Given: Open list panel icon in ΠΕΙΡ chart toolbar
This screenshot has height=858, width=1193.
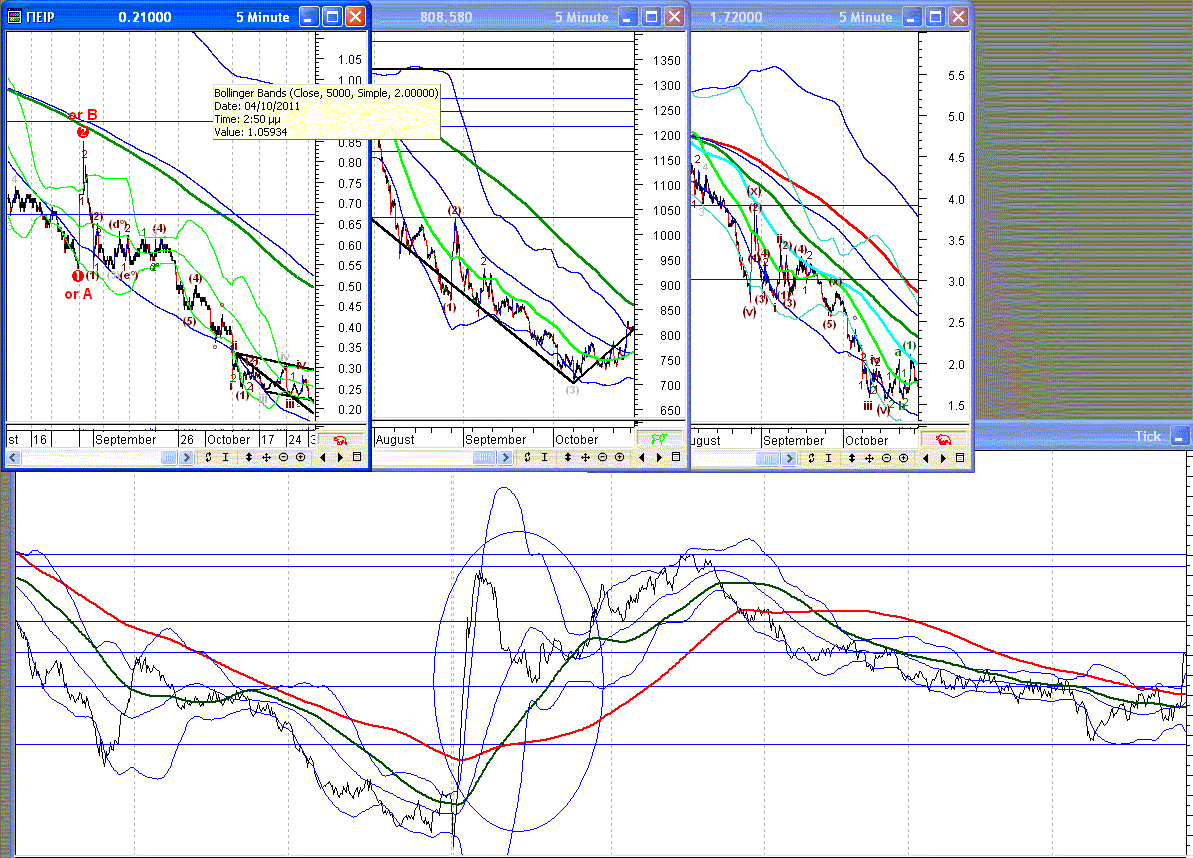Looking at the screenshot, I should coord(357,457).
